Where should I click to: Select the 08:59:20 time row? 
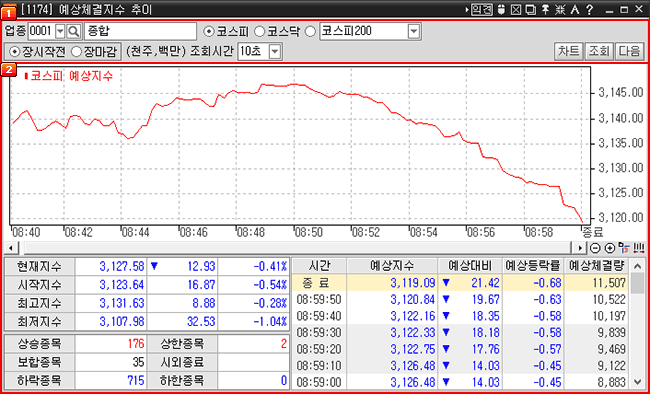pyautogui.click(x=461, y=349)
